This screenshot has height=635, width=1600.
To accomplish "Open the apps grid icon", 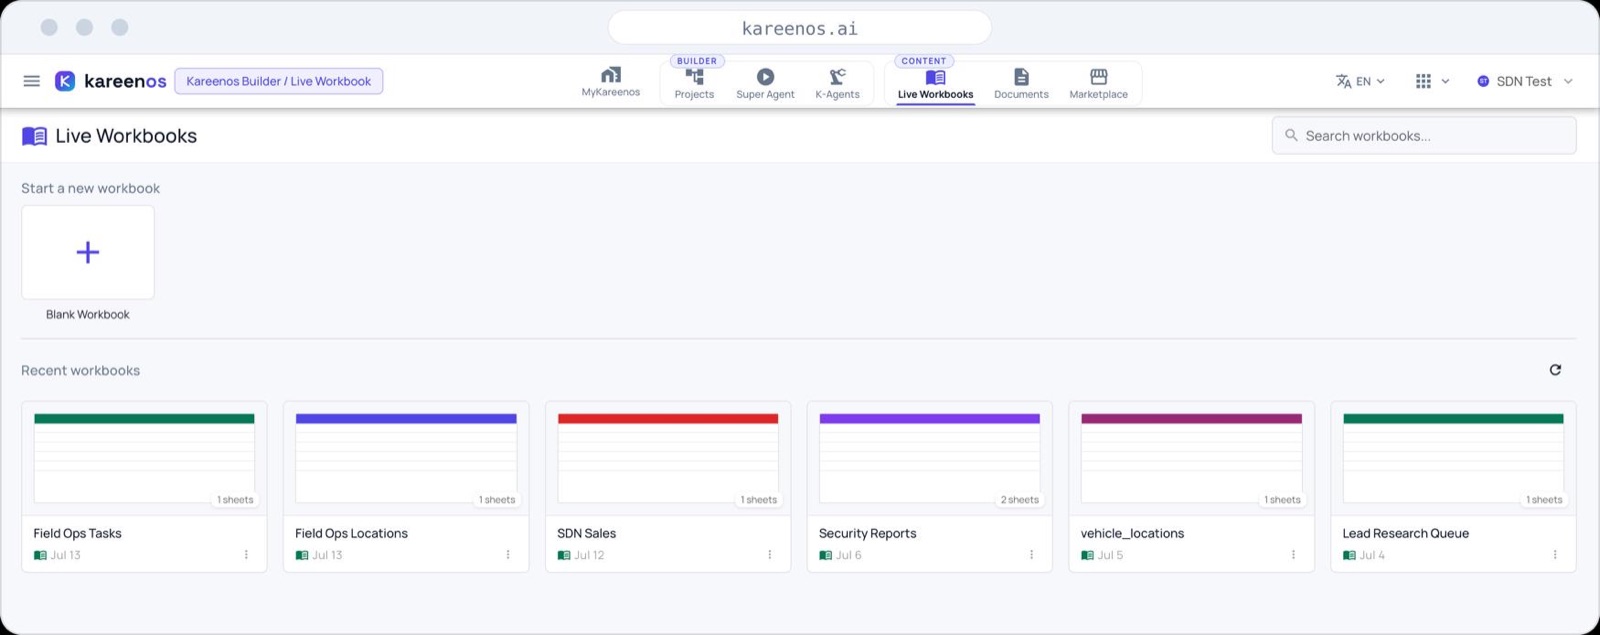I will (x=1423, y=81).
